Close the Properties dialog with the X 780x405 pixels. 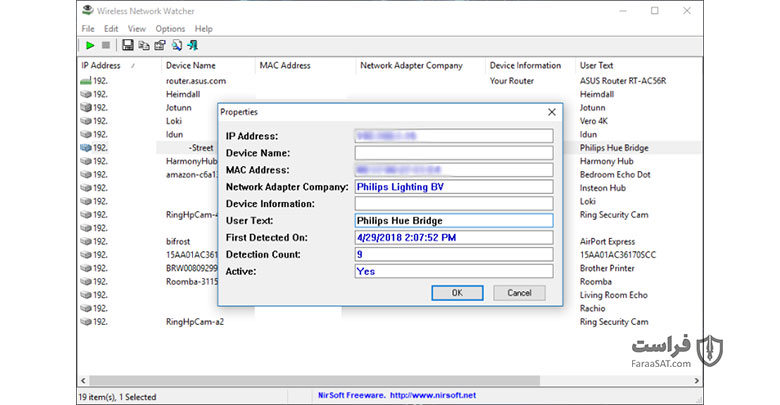click(552, 112)
